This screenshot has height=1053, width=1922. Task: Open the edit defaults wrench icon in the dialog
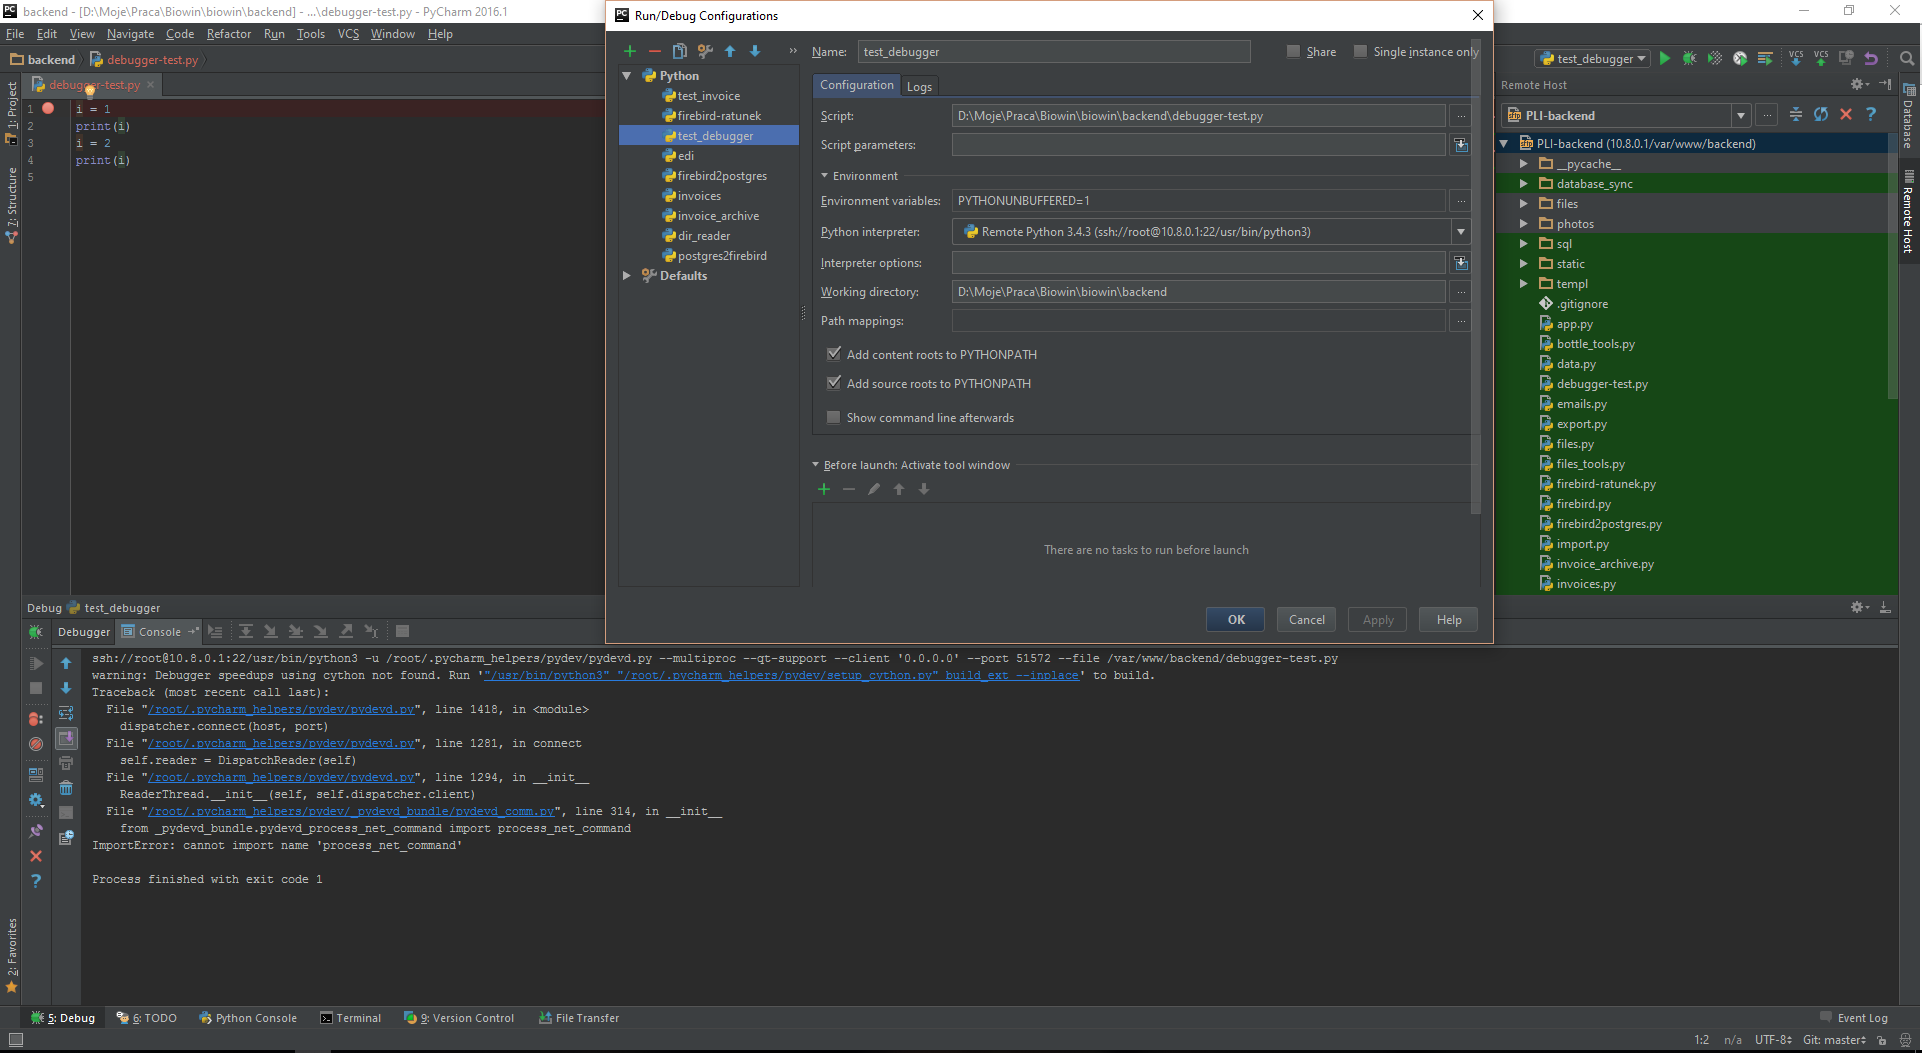pos(705,51)
